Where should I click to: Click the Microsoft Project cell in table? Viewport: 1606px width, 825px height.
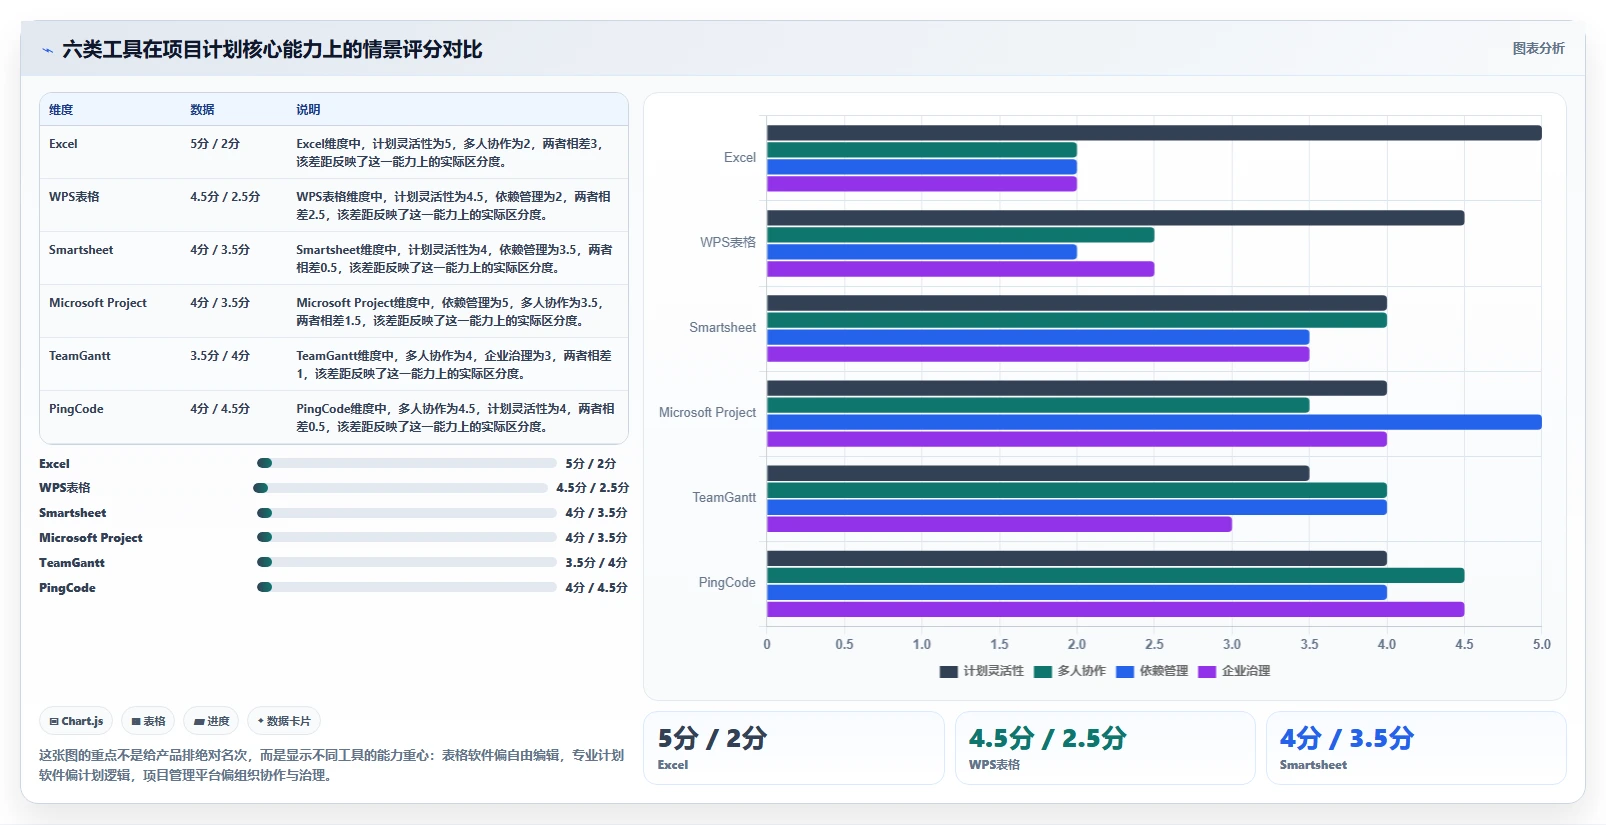[x=98, y=303]
